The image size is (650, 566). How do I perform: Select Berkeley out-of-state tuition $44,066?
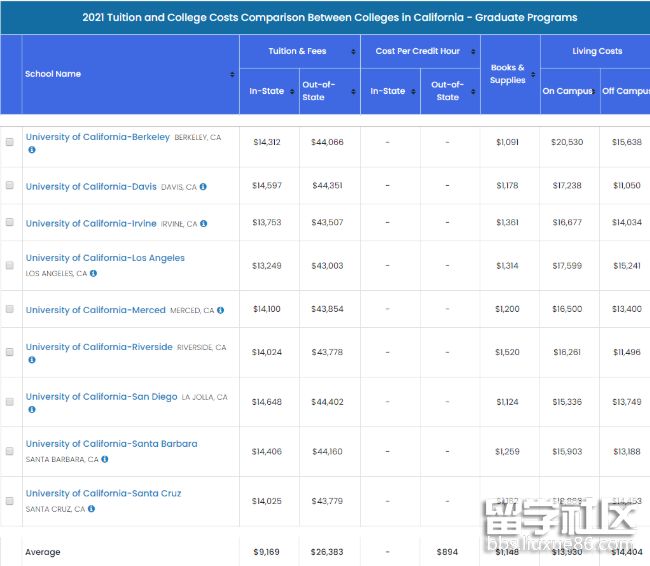tap(327, 142)
